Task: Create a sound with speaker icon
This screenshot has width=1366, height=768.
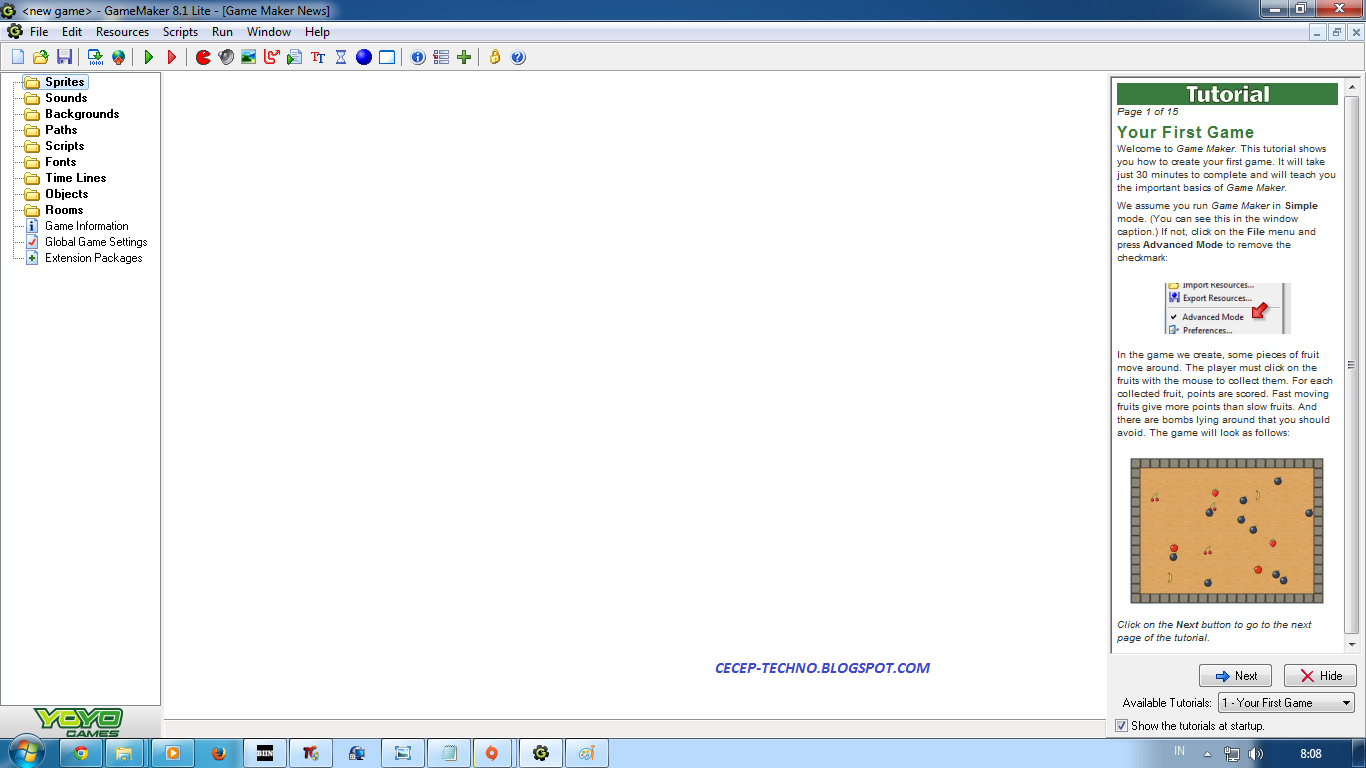Action: pyautogui.click(x=226, y=57)
